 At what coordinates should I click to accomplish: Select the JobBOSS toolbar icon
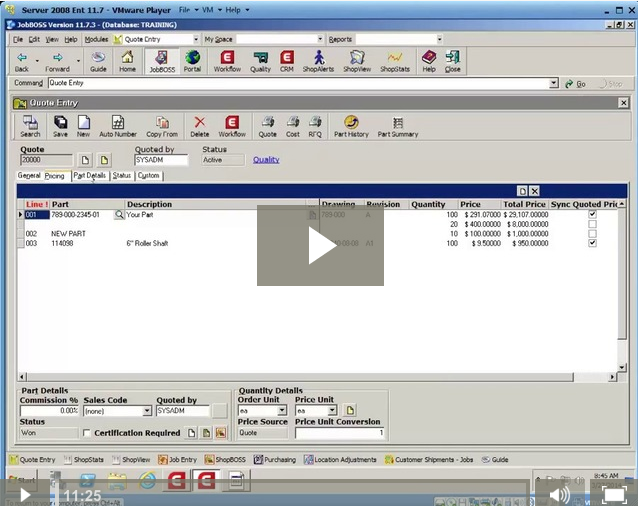[x=162, y=61]
